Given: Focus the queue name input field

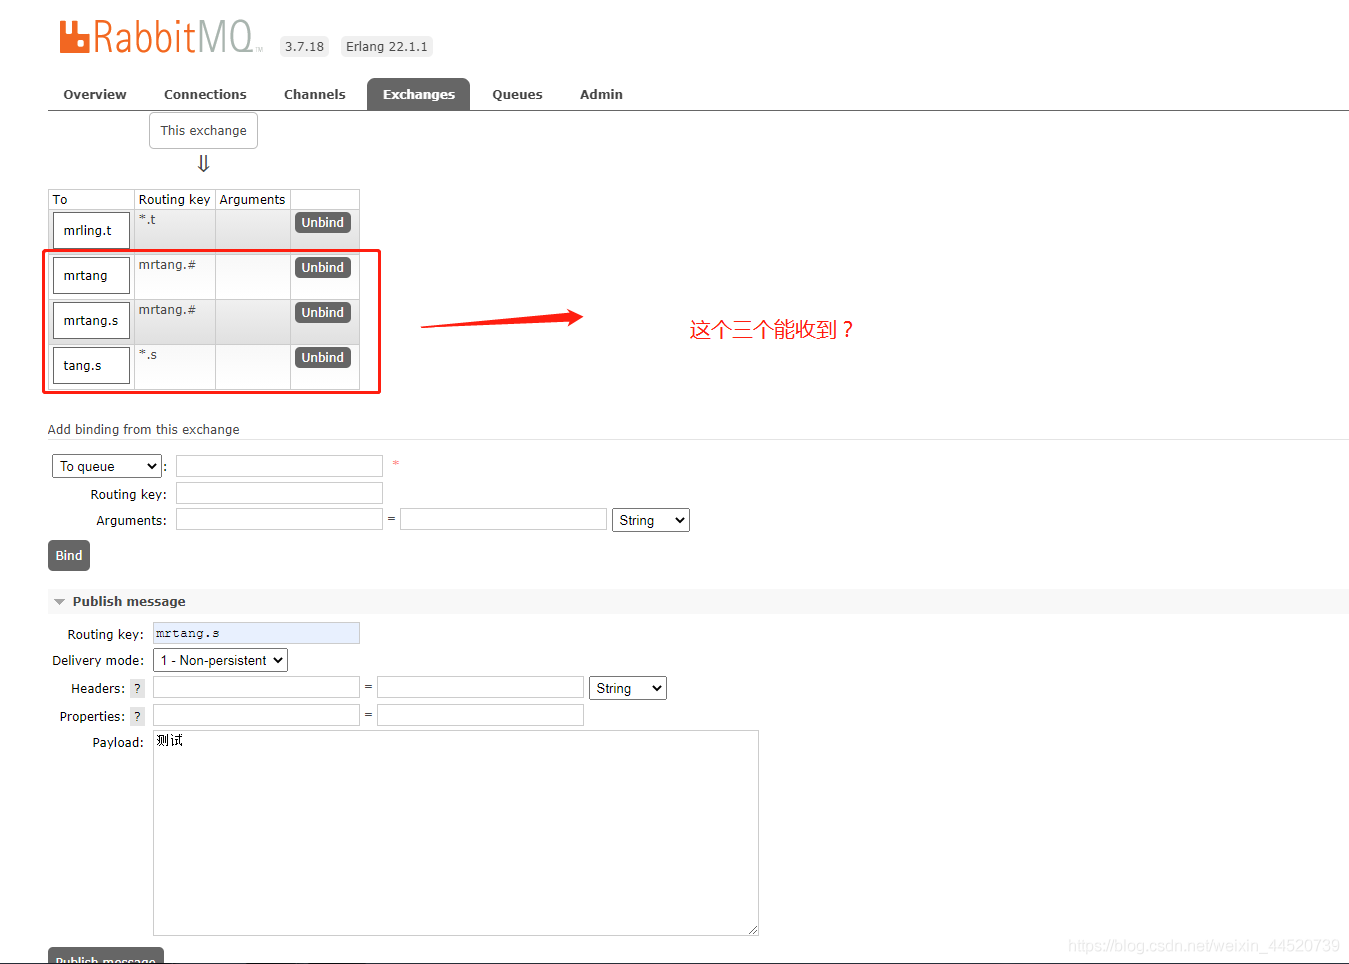Looking at the screenshot, I should (x=279, y=466).
